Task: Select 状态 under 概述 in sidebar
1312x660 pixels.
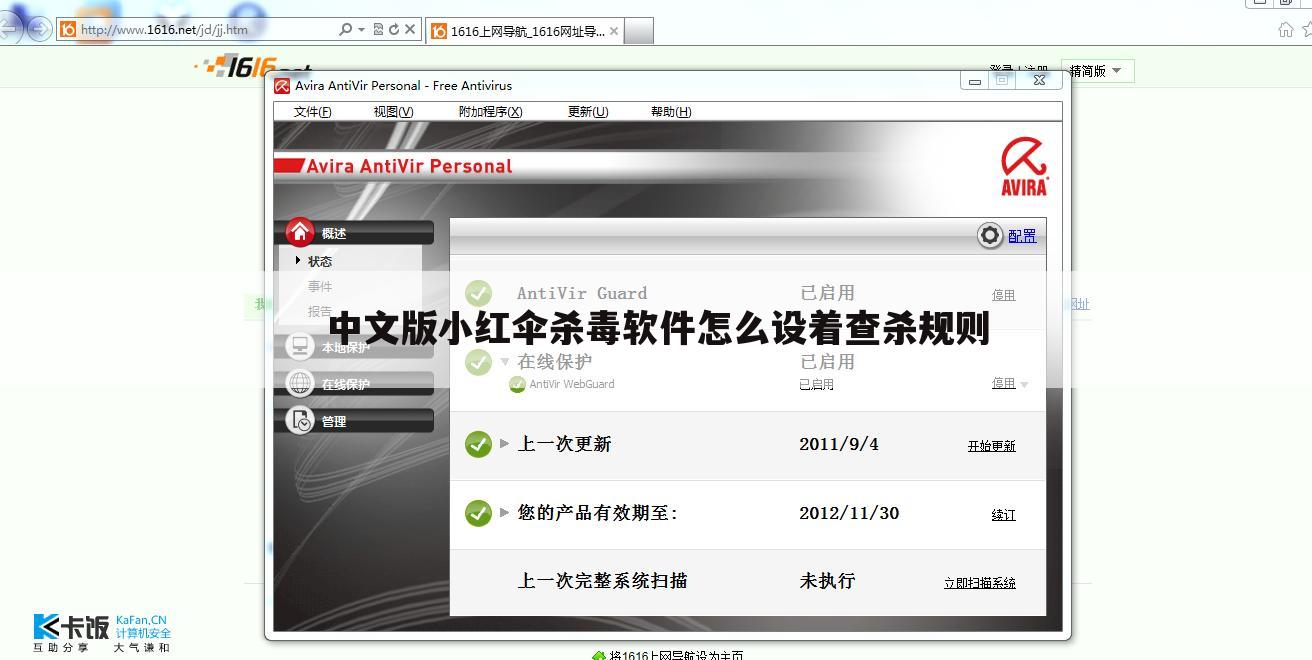Action: tap(320, 261)
